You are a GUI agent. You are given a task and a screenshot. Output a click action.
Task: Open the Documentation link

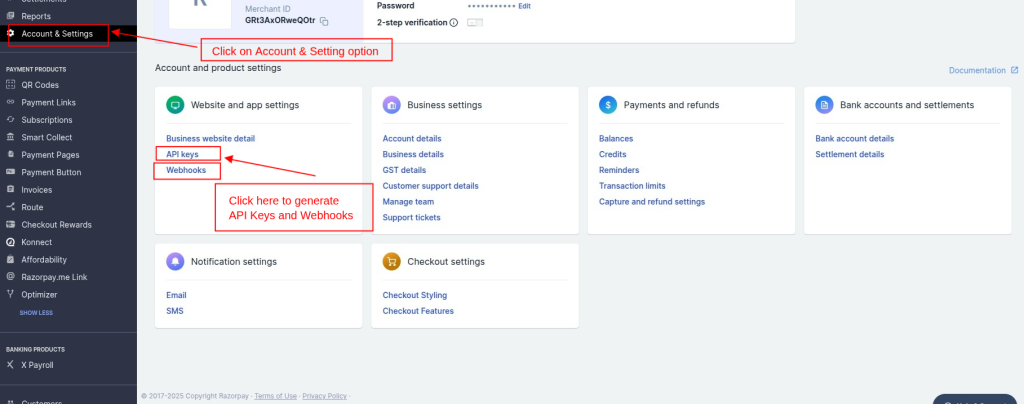(977, 70)
